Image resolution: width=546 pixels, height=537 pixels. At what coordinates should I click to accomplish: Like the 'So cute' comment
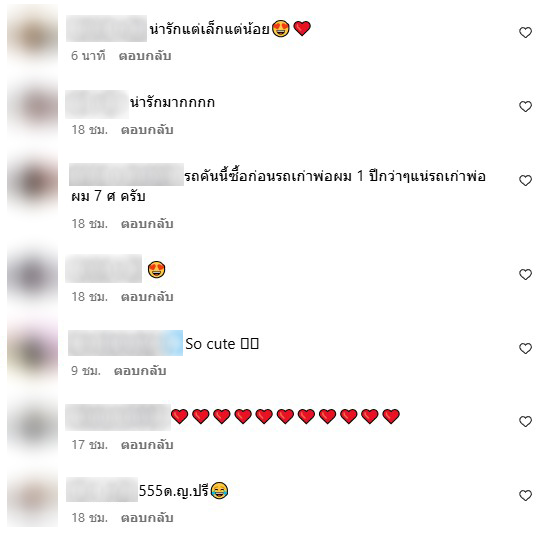[525, 348]
